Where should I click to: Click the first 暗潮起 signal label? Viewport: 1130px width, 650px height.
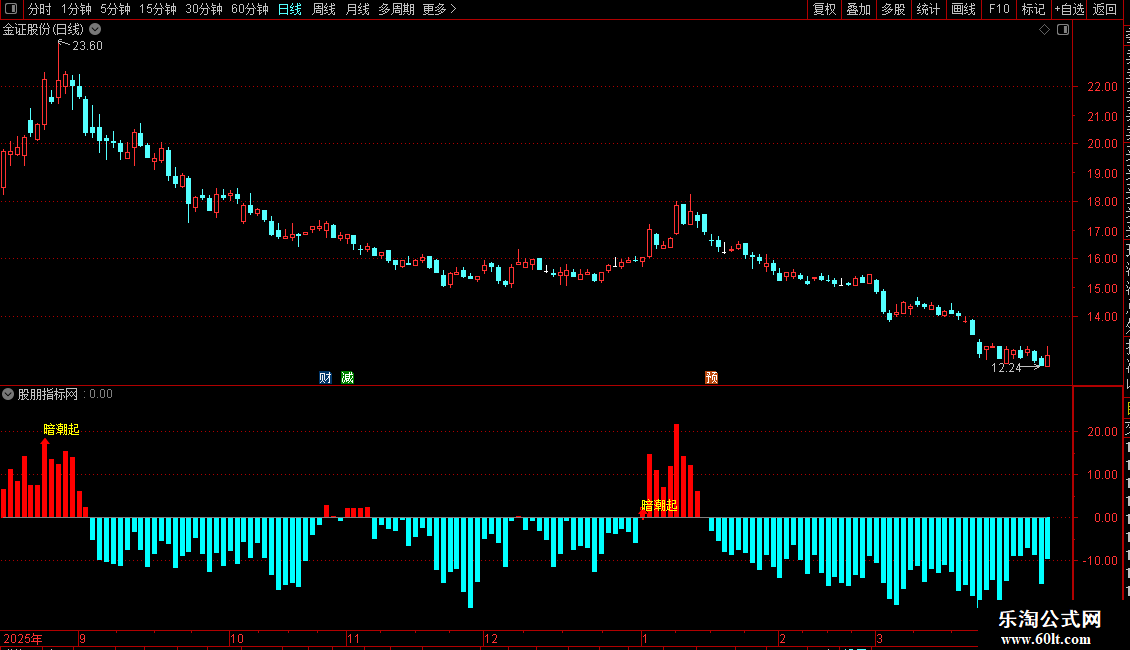(61, 429)
